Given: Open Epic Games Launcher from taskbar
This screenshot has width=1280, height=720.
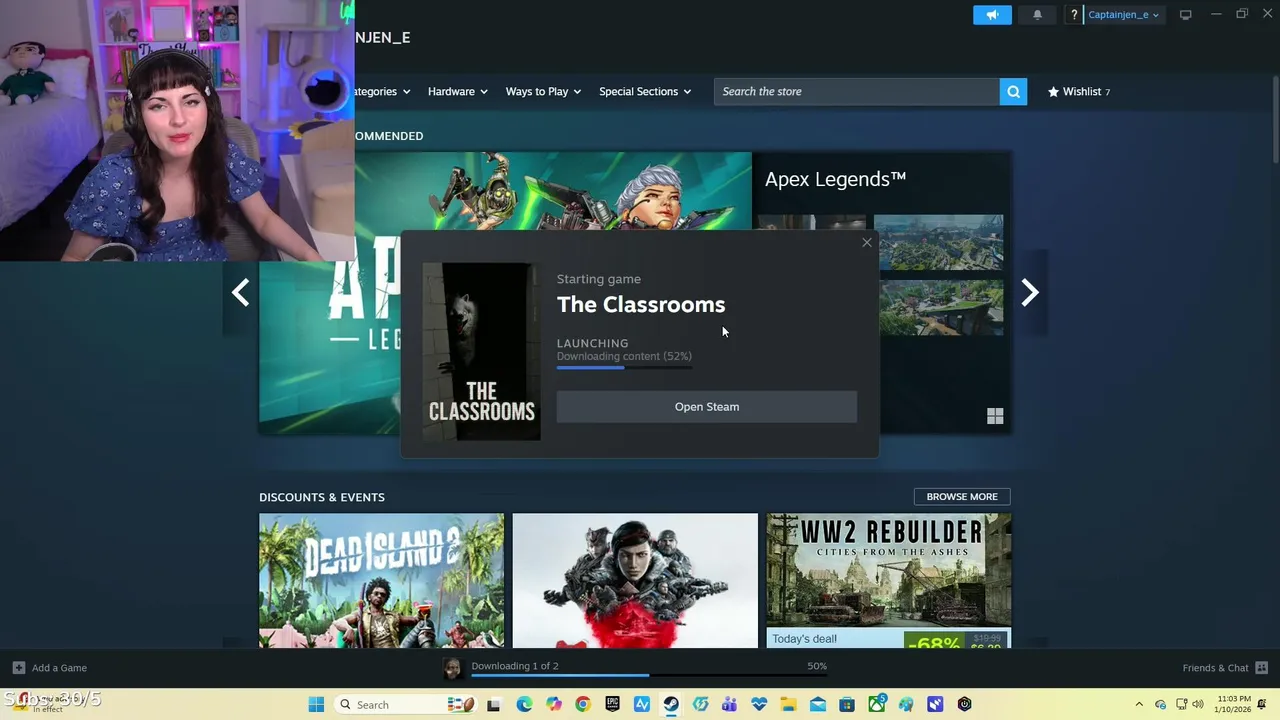Looking at the screenshot, I should [x=612, y=704].
